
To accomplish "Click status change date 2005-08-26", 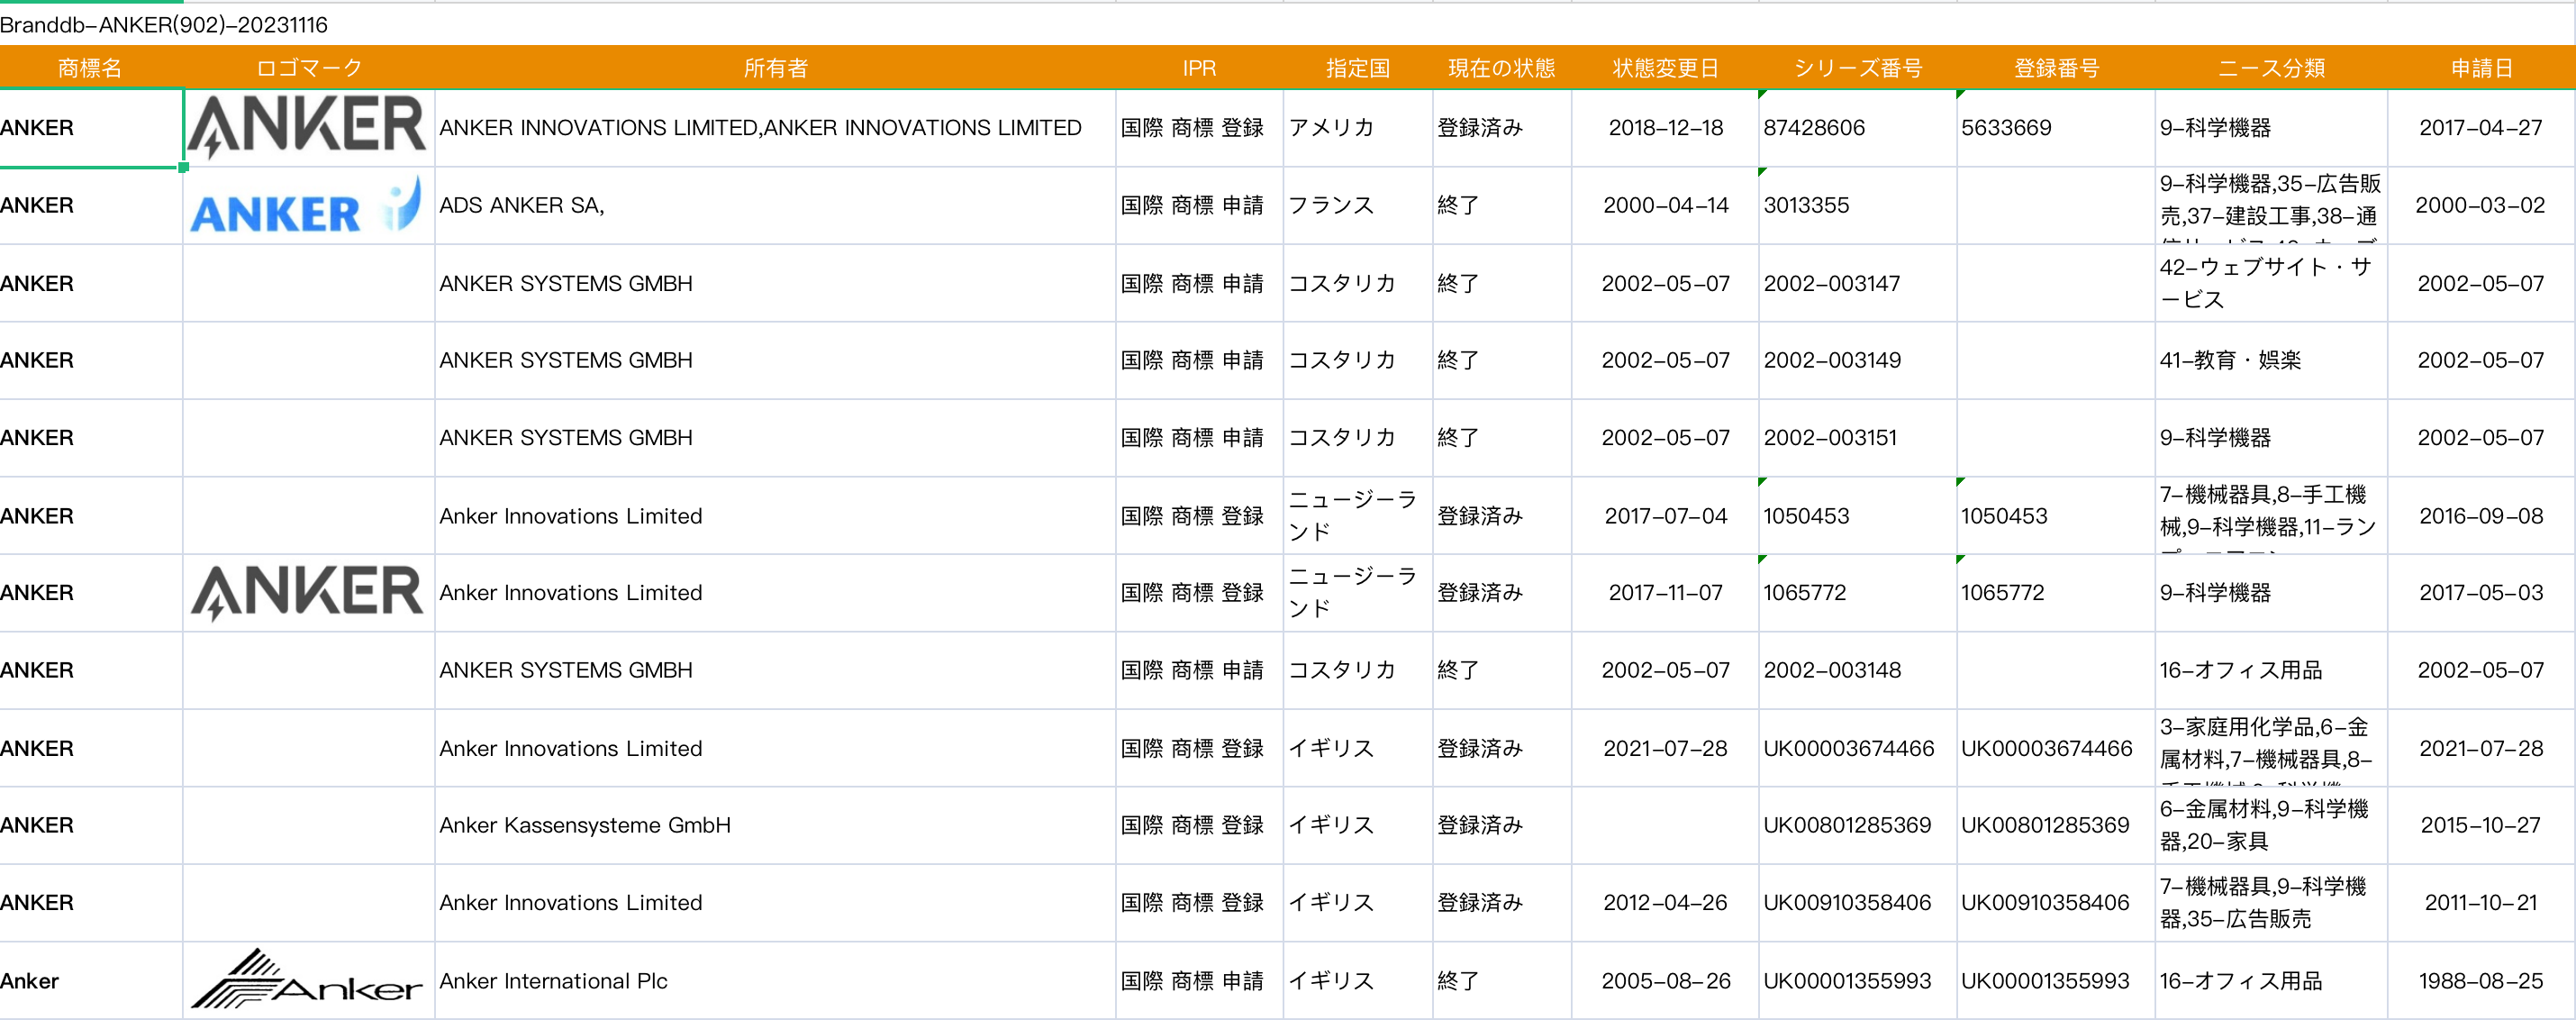I will [1665, 980].
